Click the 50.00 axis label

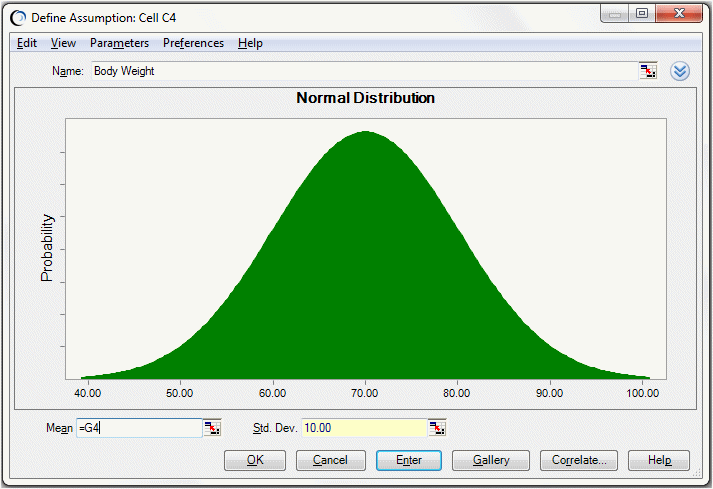(180, 393)
